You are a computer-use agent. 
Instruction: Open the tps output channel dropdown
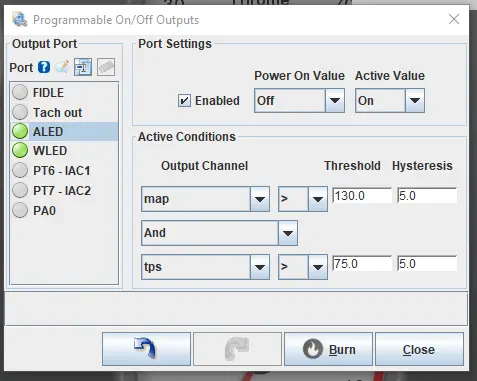[x=205, y=267]
